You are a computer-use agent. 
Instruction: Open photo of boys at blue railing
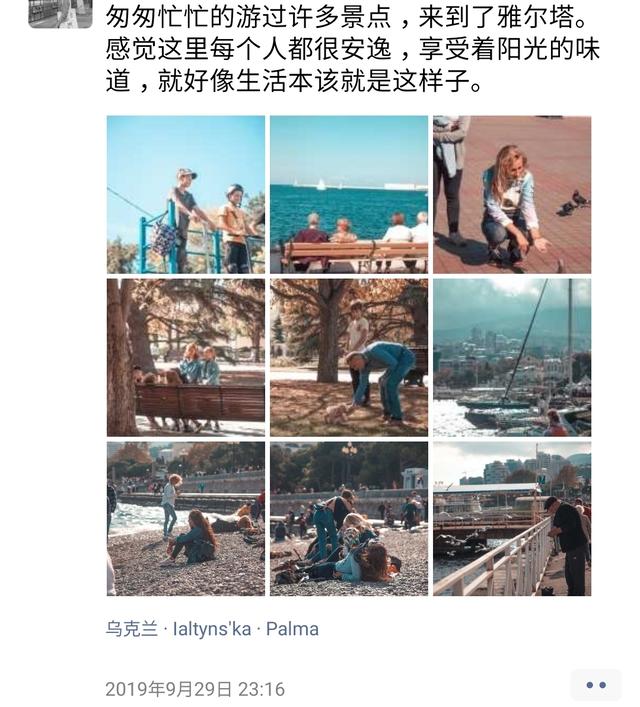coord(186,194)
